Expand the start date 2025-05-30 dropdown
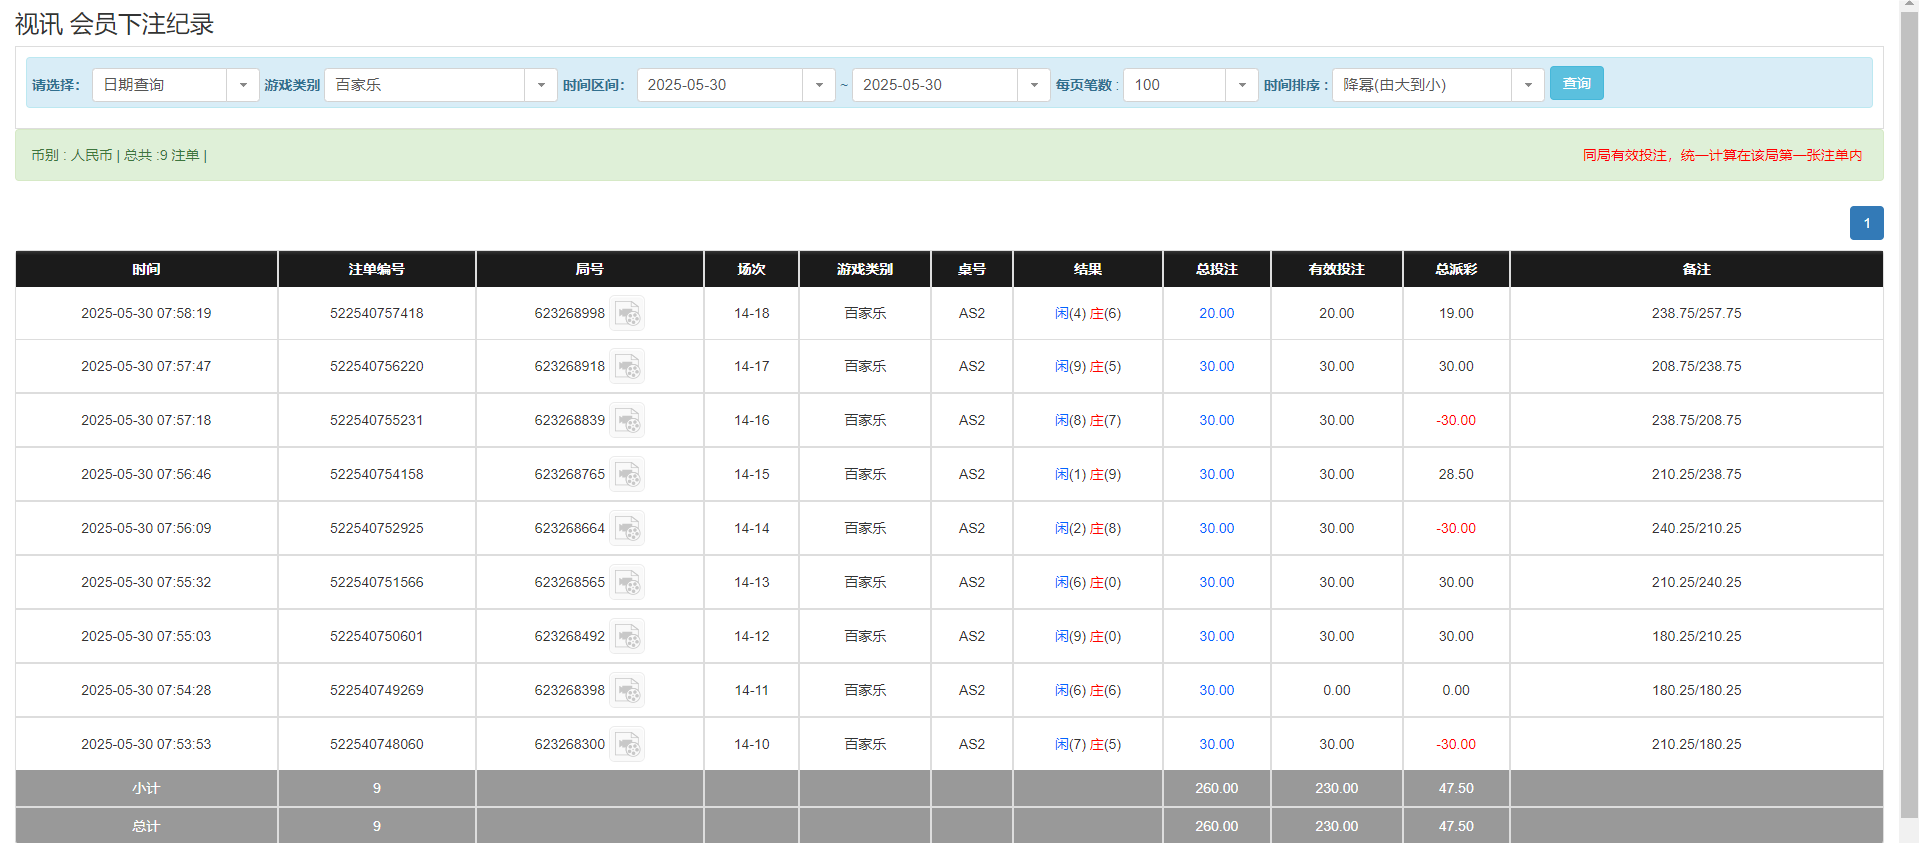The image size is (1919, 843). [x=818, y=85]
